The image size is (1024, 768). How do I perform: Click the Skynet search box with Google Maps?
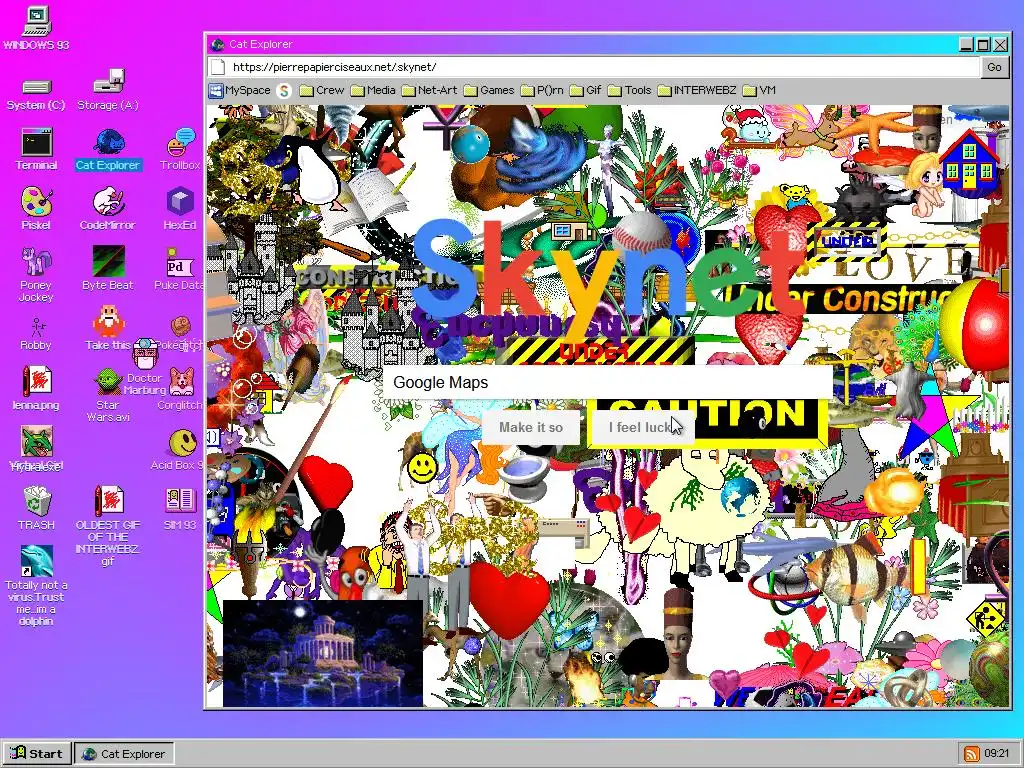click(607, 383)
